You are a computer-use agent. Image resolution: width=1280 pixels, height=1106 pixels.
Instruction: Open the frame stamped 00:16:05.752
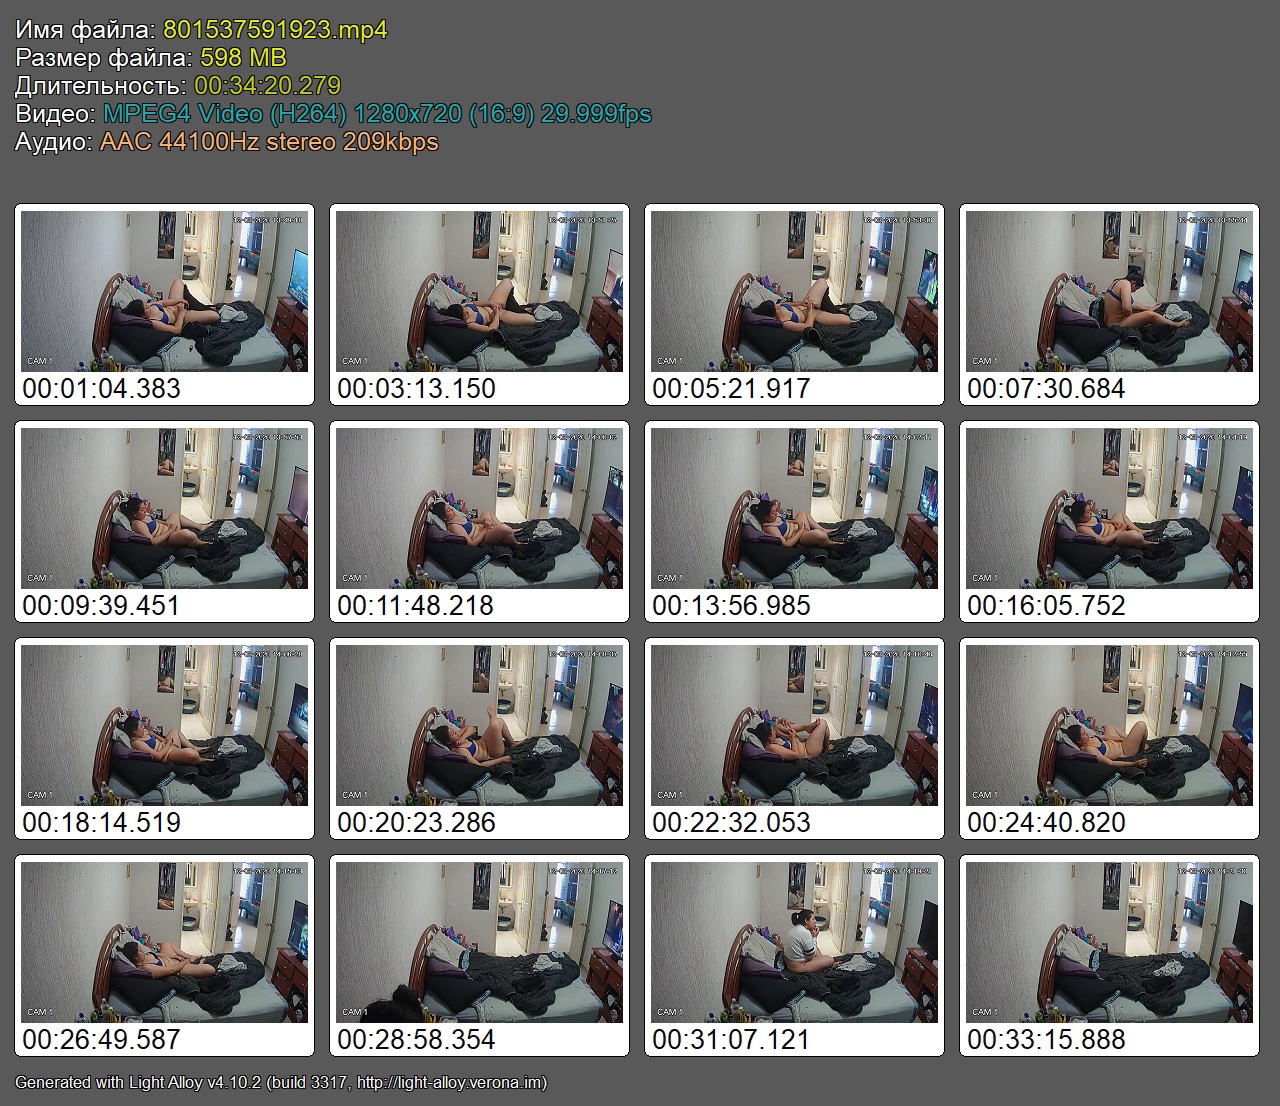(x=1109, y=508)
